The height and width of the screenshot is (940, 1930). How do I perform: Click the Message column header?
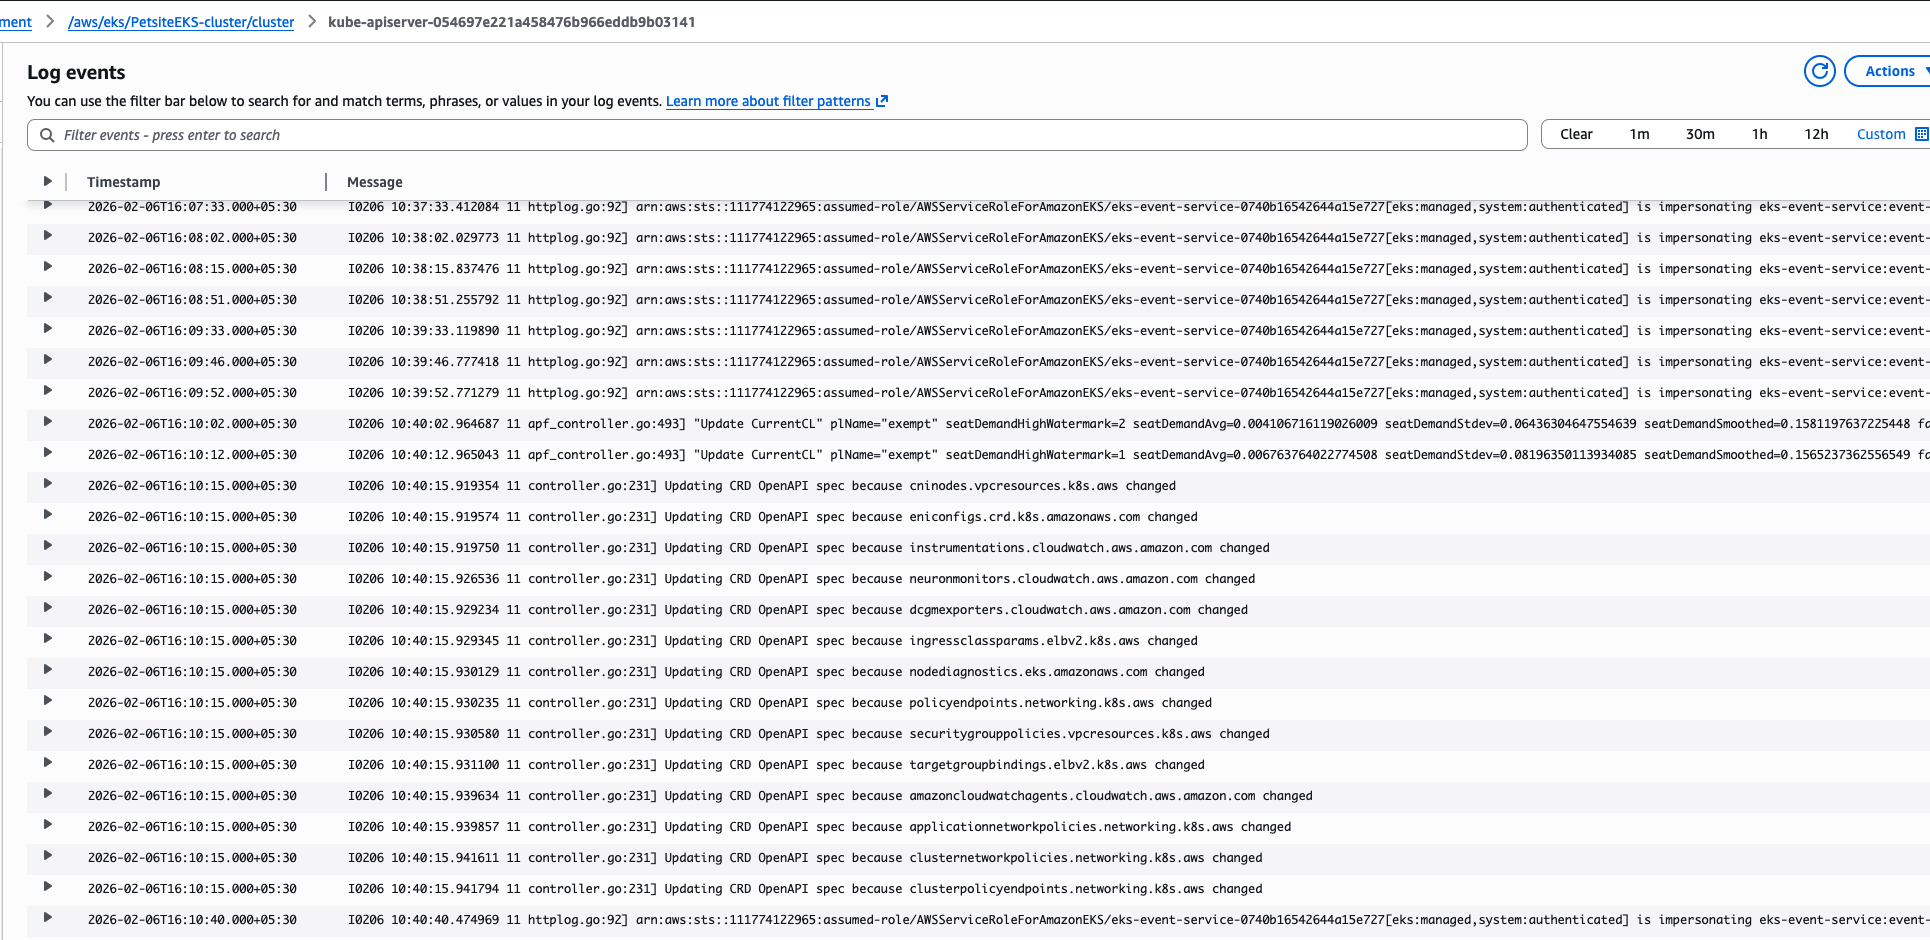tap(375, 182)
